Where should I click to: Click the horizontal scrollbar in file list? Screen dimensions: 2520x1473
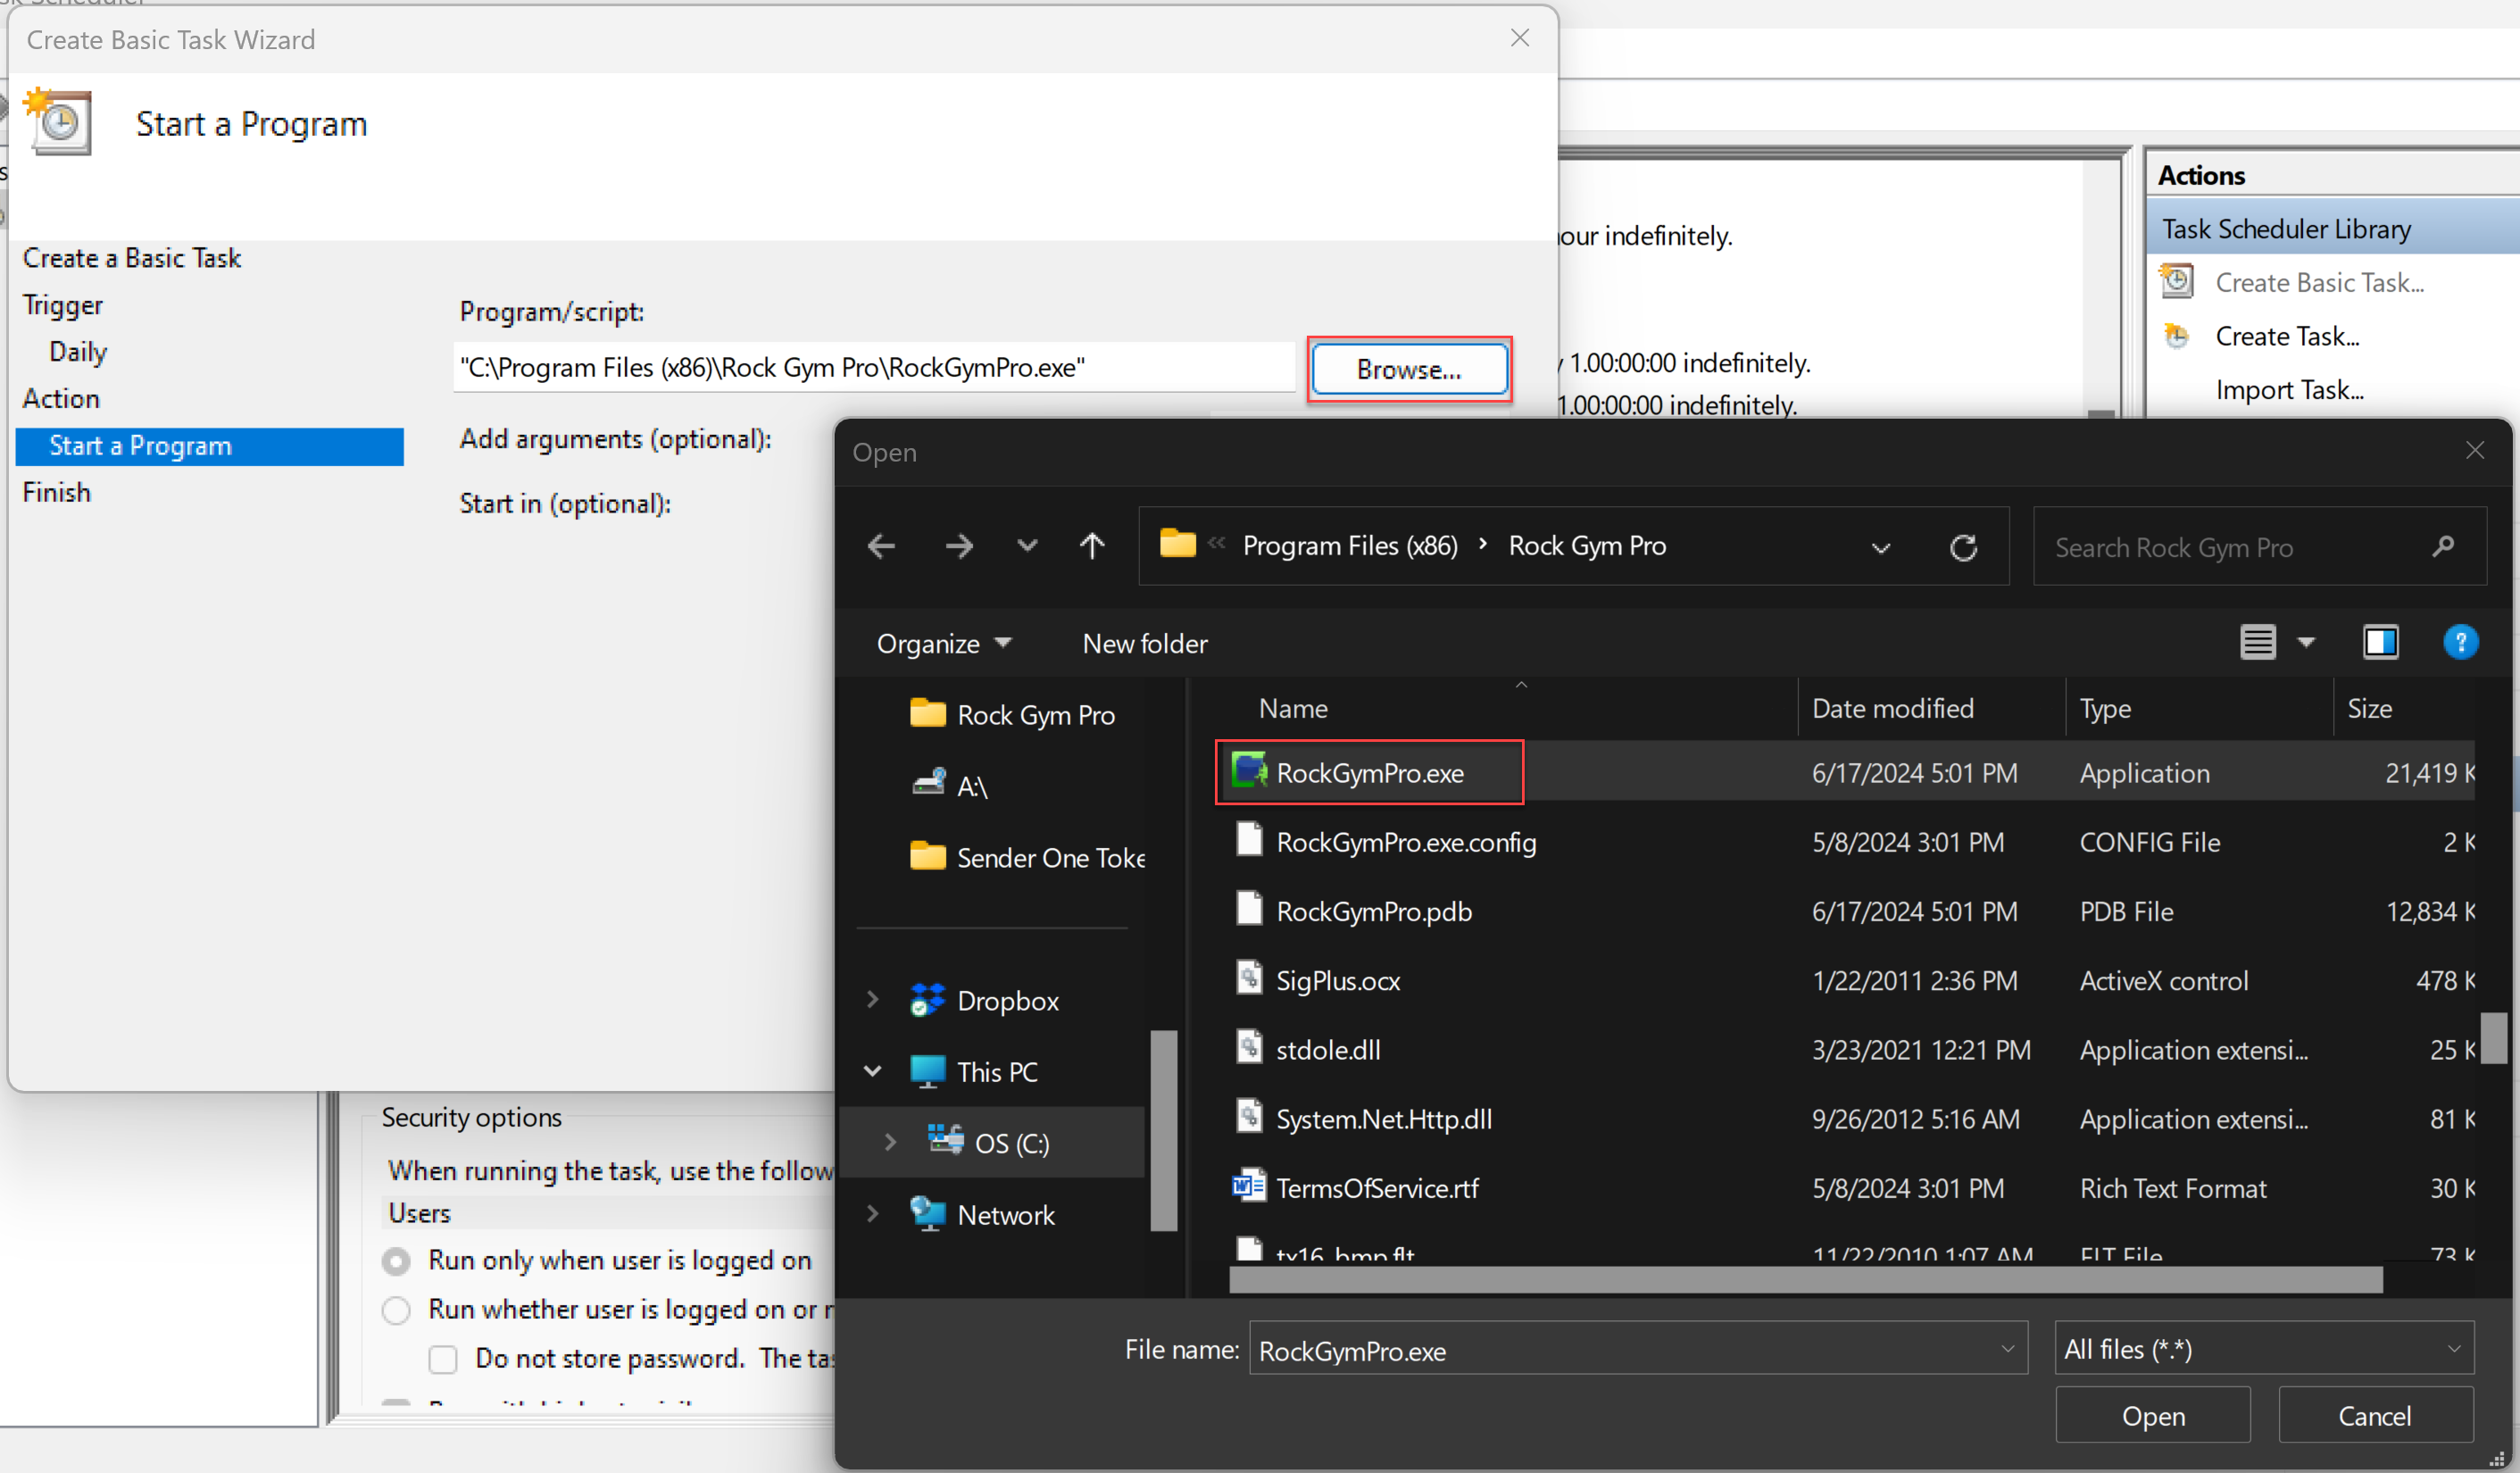[x=1805, y=1279]
